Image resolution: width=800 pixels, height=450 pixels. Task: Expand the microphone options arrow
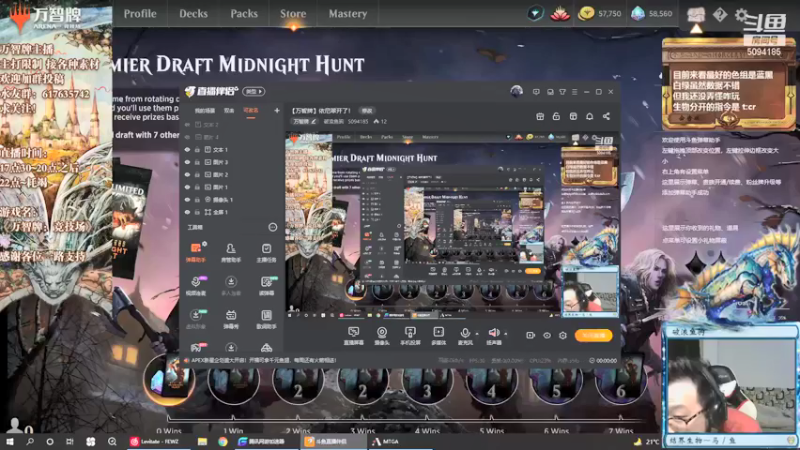[477, 334]
